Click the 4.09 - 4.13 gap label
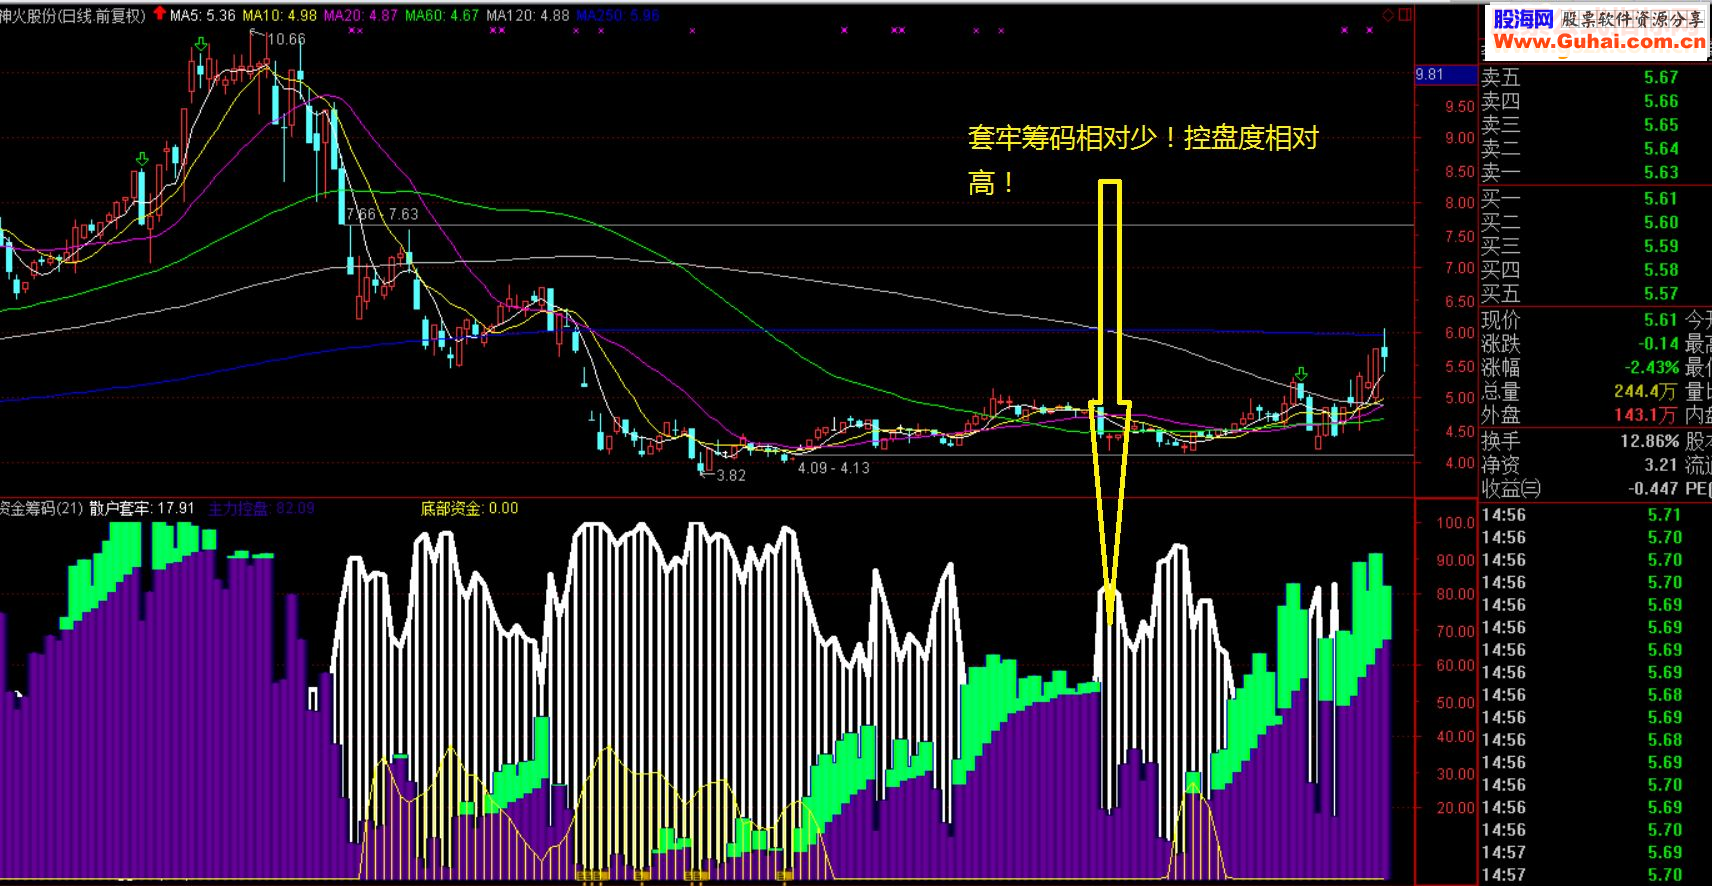Screen dimensions: 1712x886 coord(834,467)
